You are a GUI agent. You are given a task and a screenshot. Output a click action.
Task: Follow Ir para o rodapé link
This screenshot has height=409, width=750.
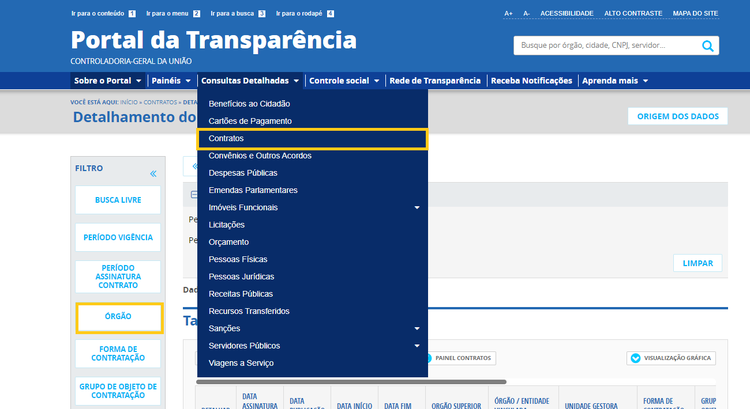pyautogui.click(x=305, y=13)
